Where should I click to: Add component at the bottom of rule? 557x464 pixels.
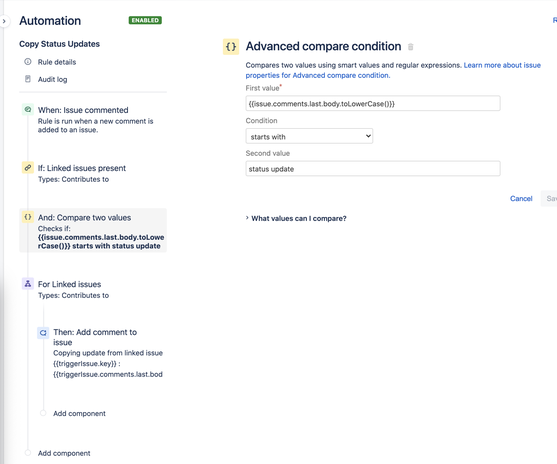(x=64, y=453)
